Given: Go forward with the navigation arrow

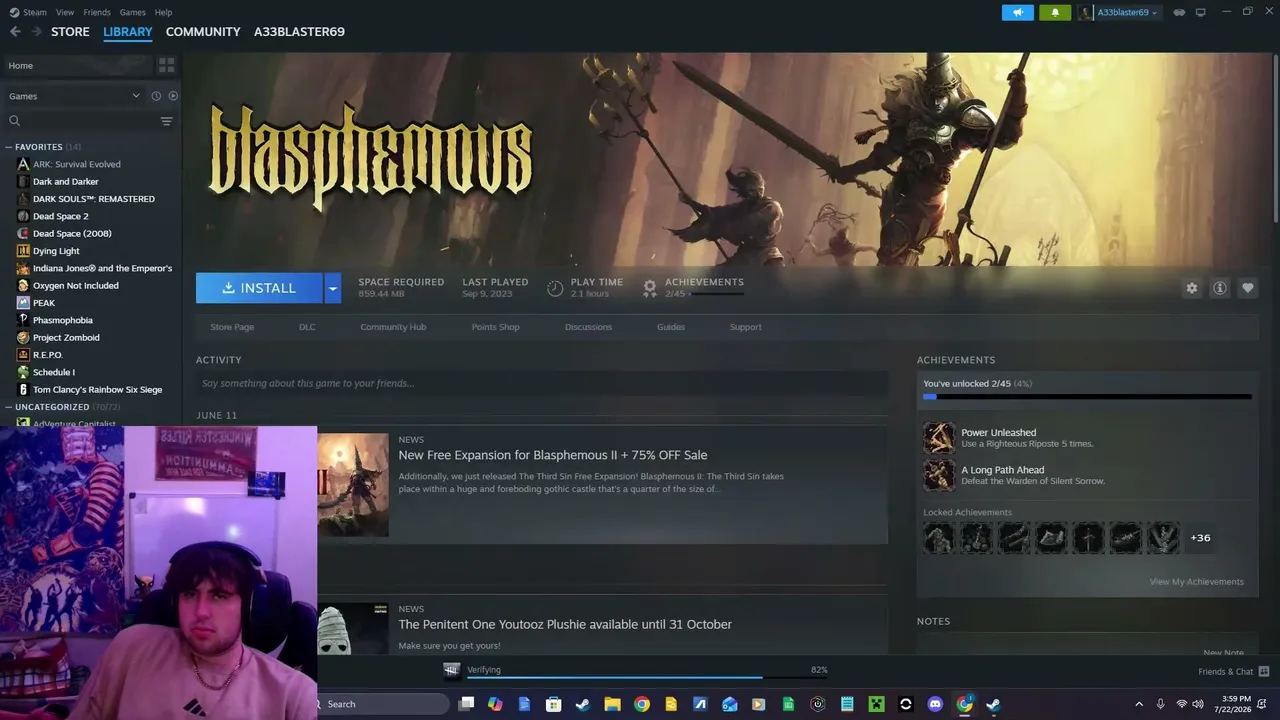Looking at the screenshot, I should tap(36, 32).
